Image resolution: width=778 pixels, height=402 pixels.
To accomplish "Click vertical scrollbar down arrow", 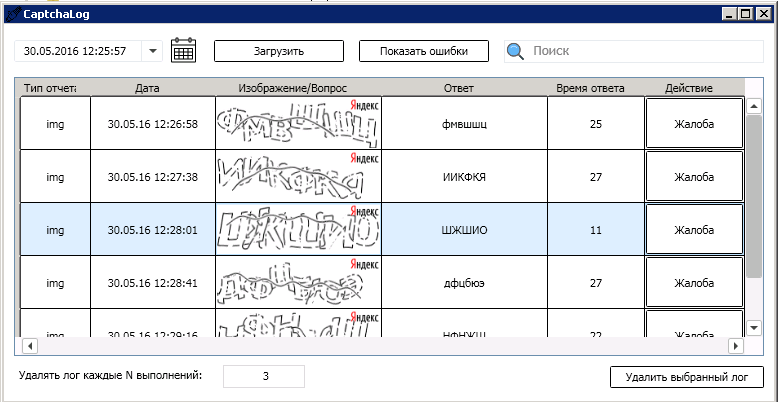I will (754, 328).
